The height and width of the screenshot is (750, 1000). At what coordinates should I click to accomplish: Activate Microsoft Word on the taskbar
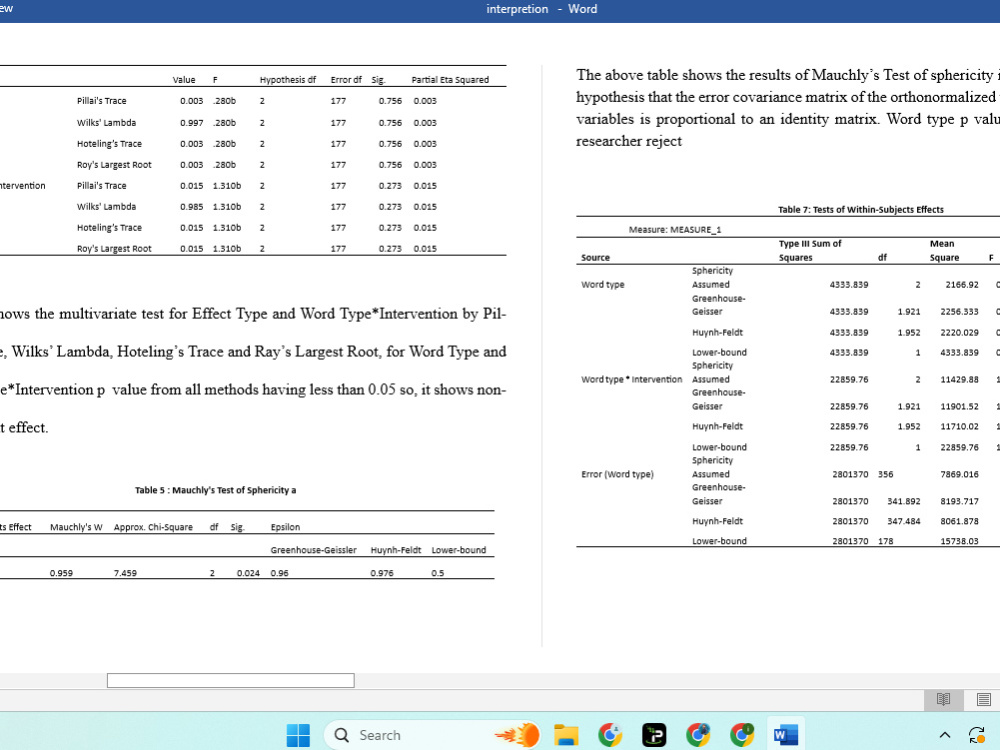coord(785,735)
